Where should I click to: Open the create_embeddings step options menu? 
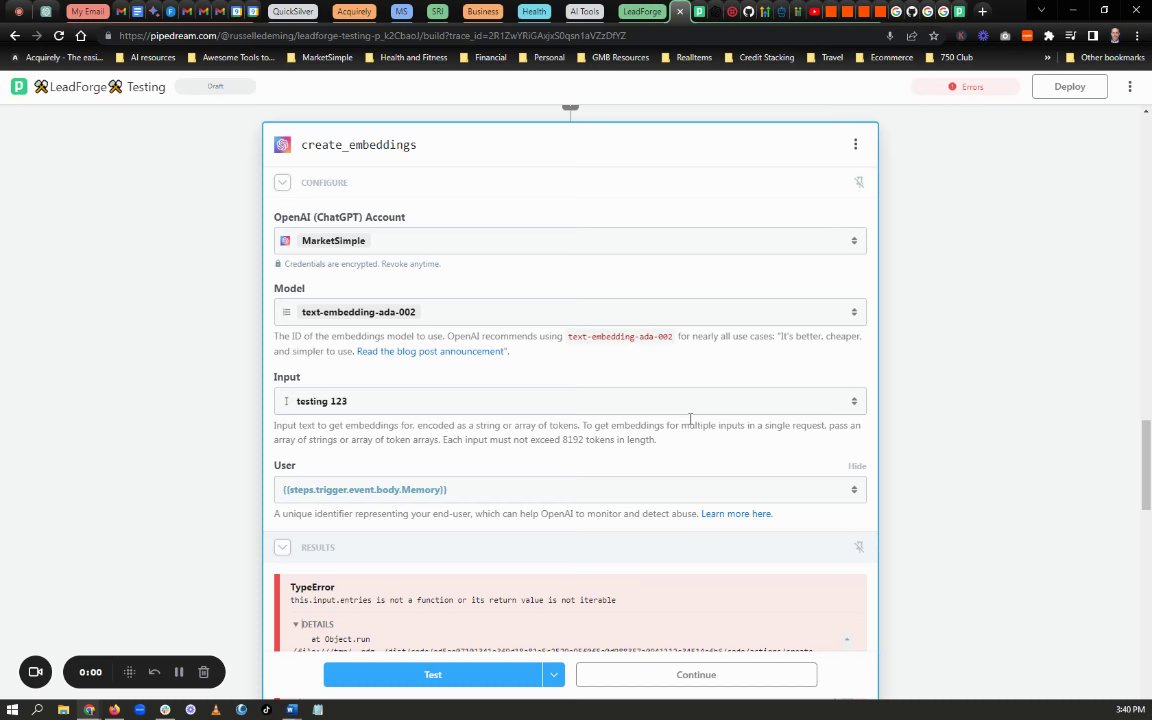point(855,144)
